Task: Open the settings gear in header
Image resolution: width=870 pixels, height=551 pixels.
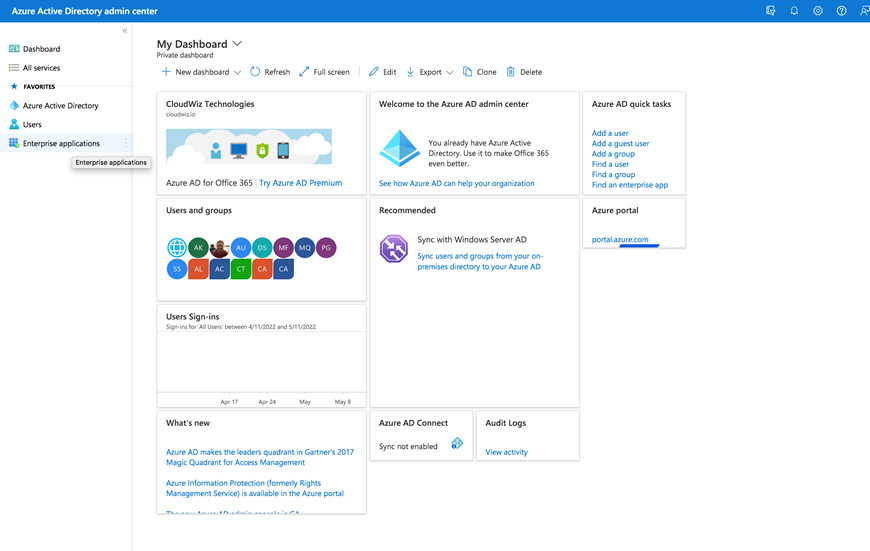Action: click(x=818, y=11)
